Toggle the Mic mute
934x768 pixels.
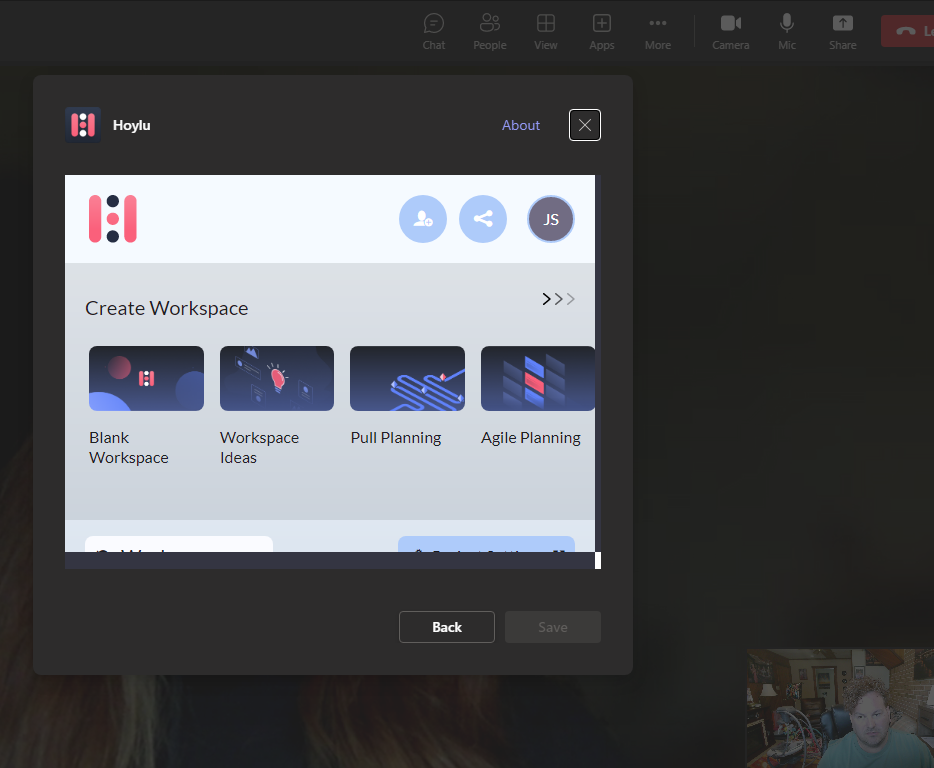pyautogui.click(x=787, y=32)
